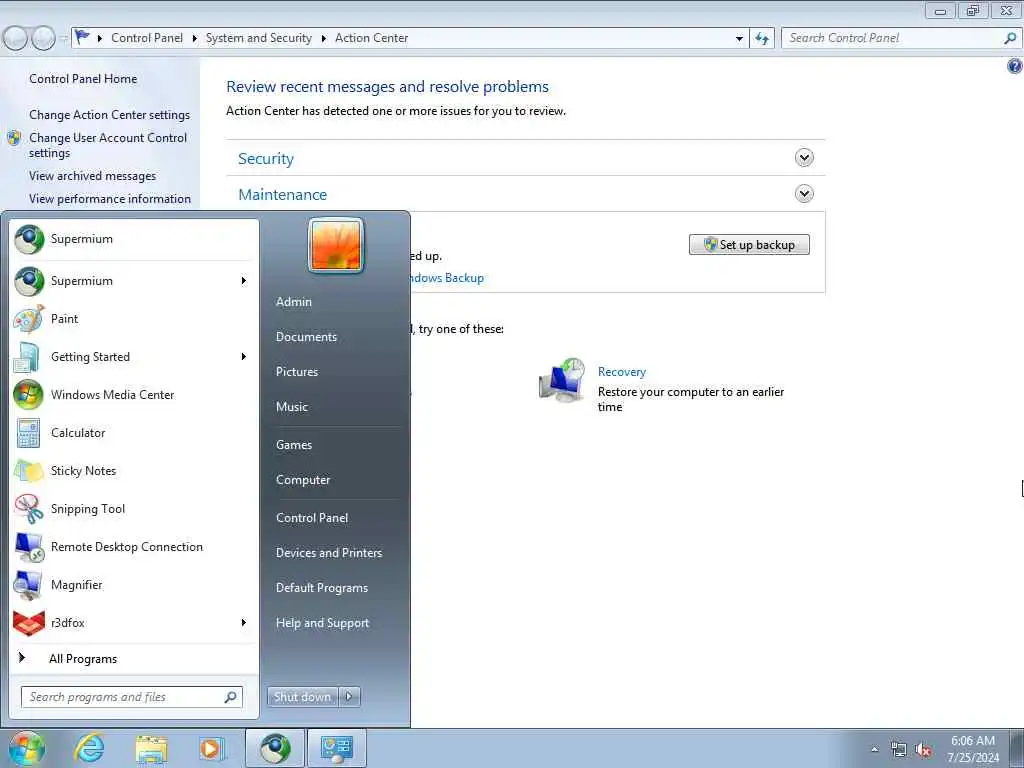Image resolution: width=1024 pixels, height=768 pixels.
Task: Click the Windows Backup link
Action: point(448,278)
